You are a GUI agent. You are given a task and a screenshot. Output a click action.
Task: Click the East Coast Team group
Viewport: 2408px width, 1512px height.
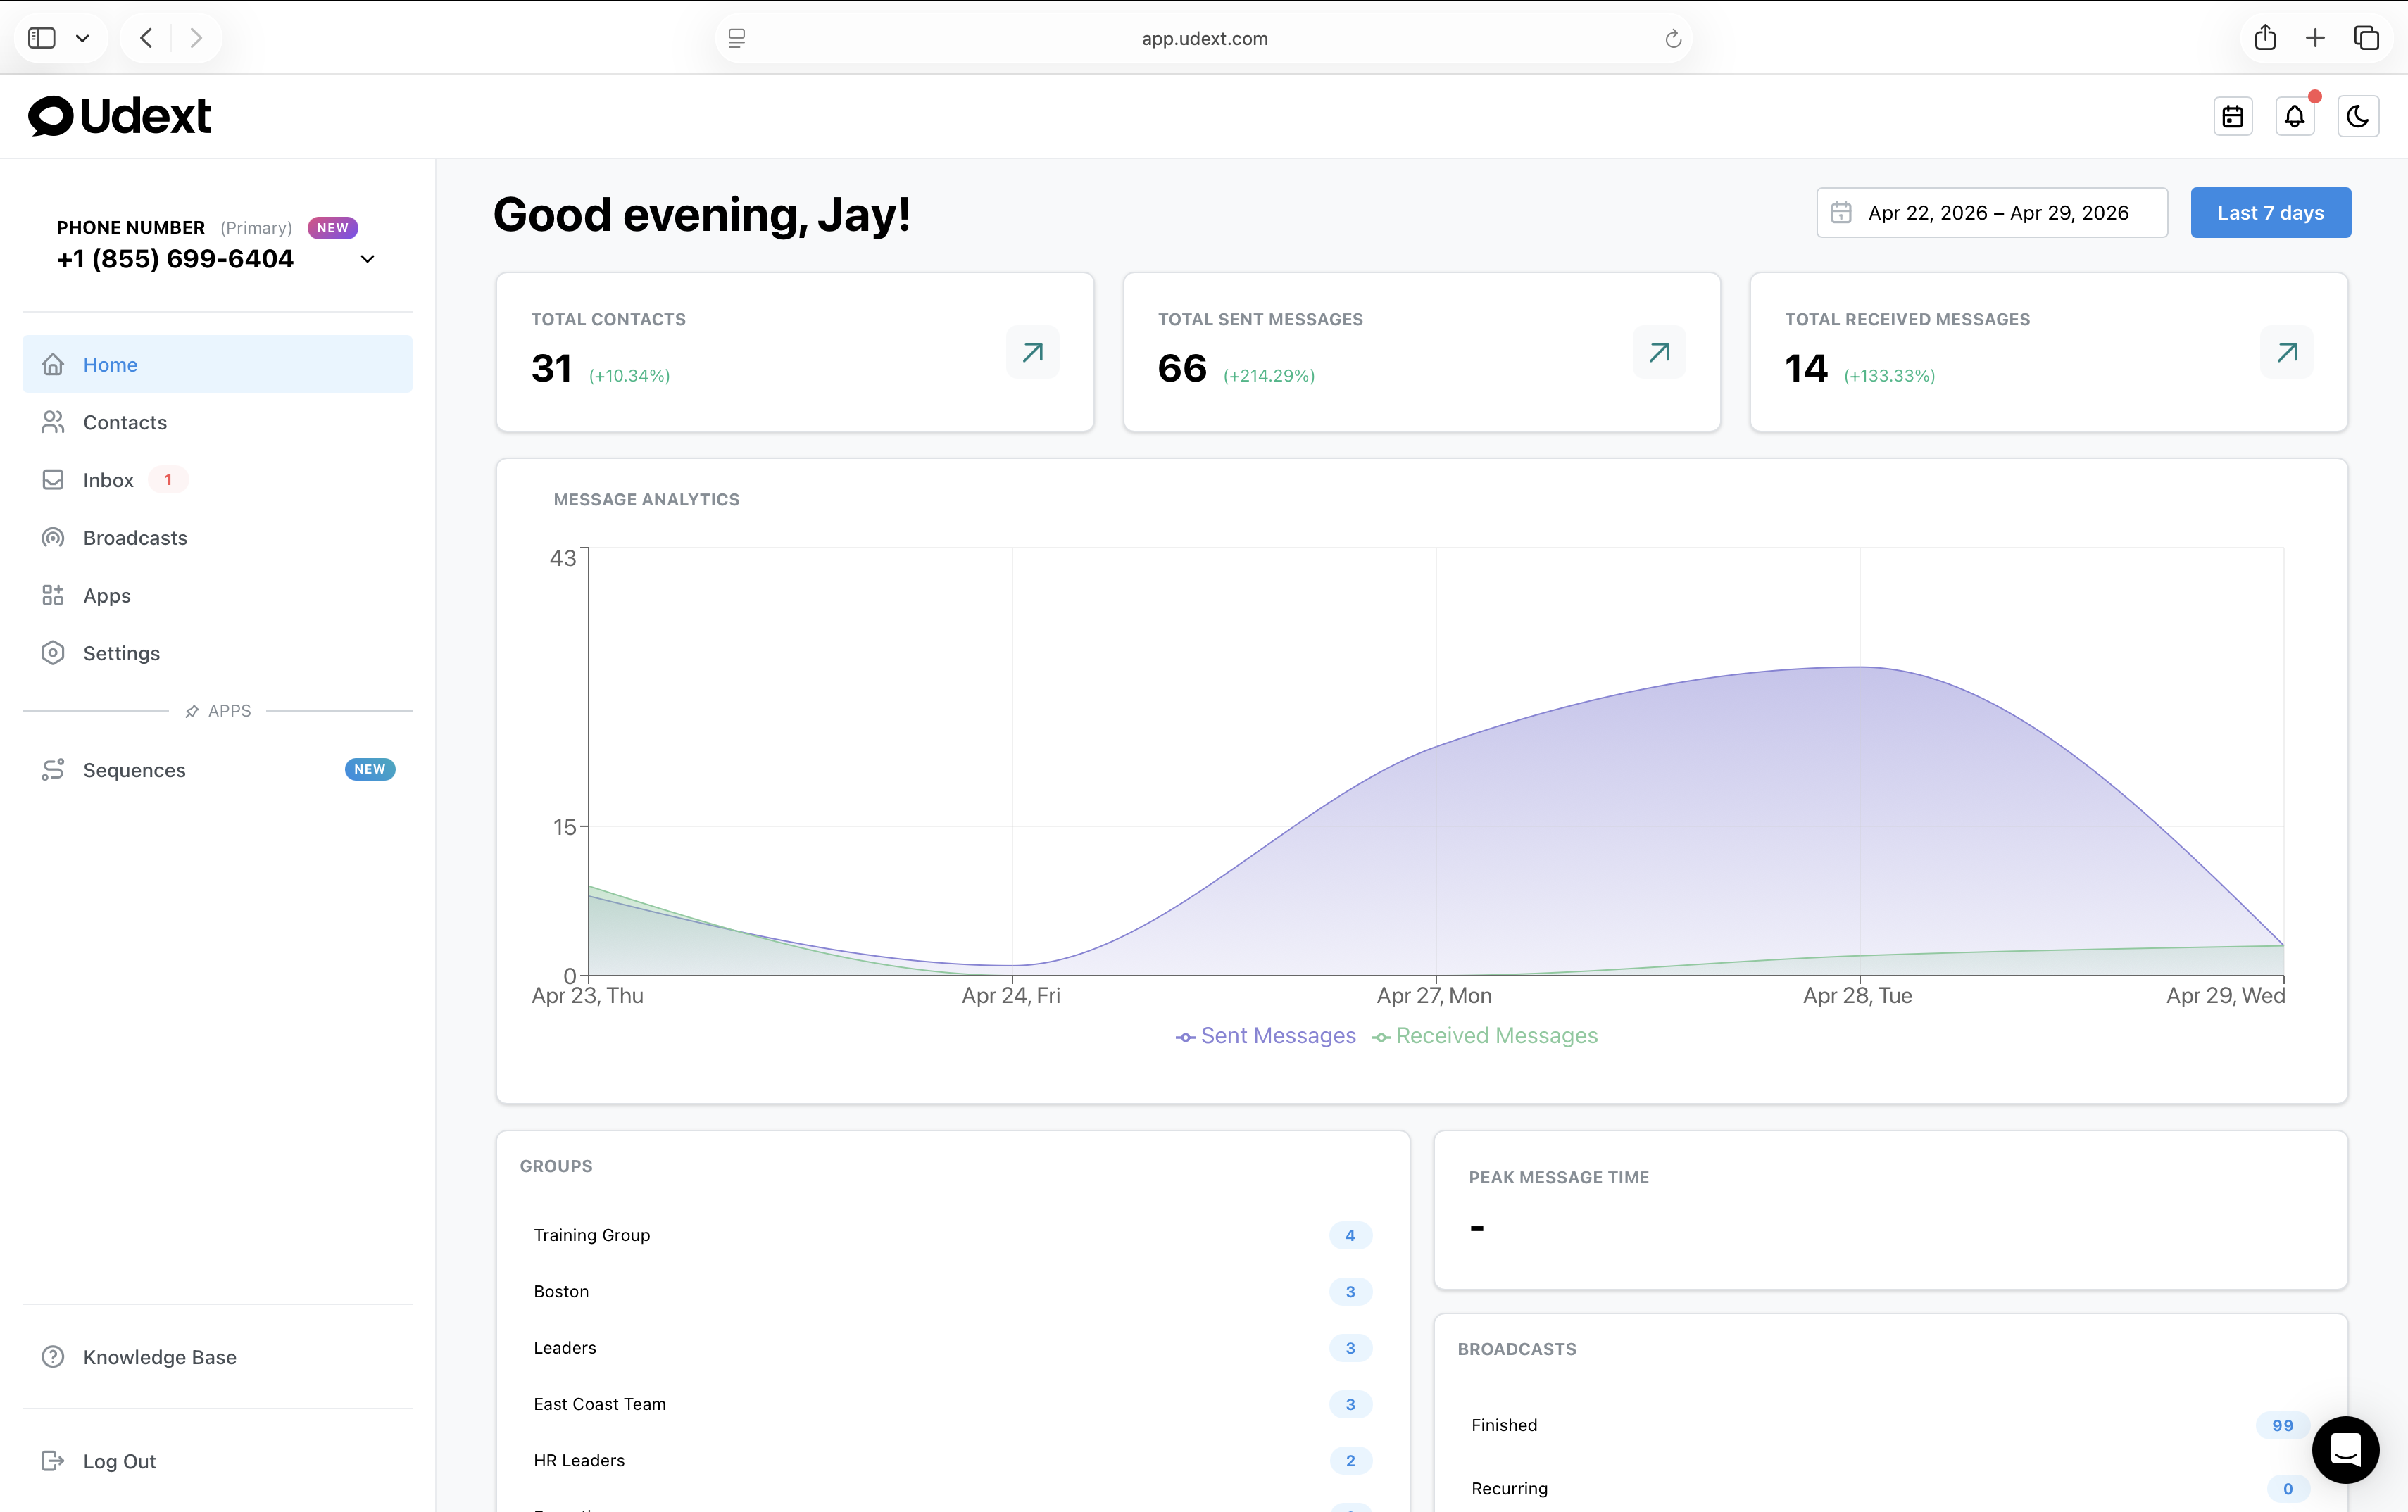(953, 1404)
